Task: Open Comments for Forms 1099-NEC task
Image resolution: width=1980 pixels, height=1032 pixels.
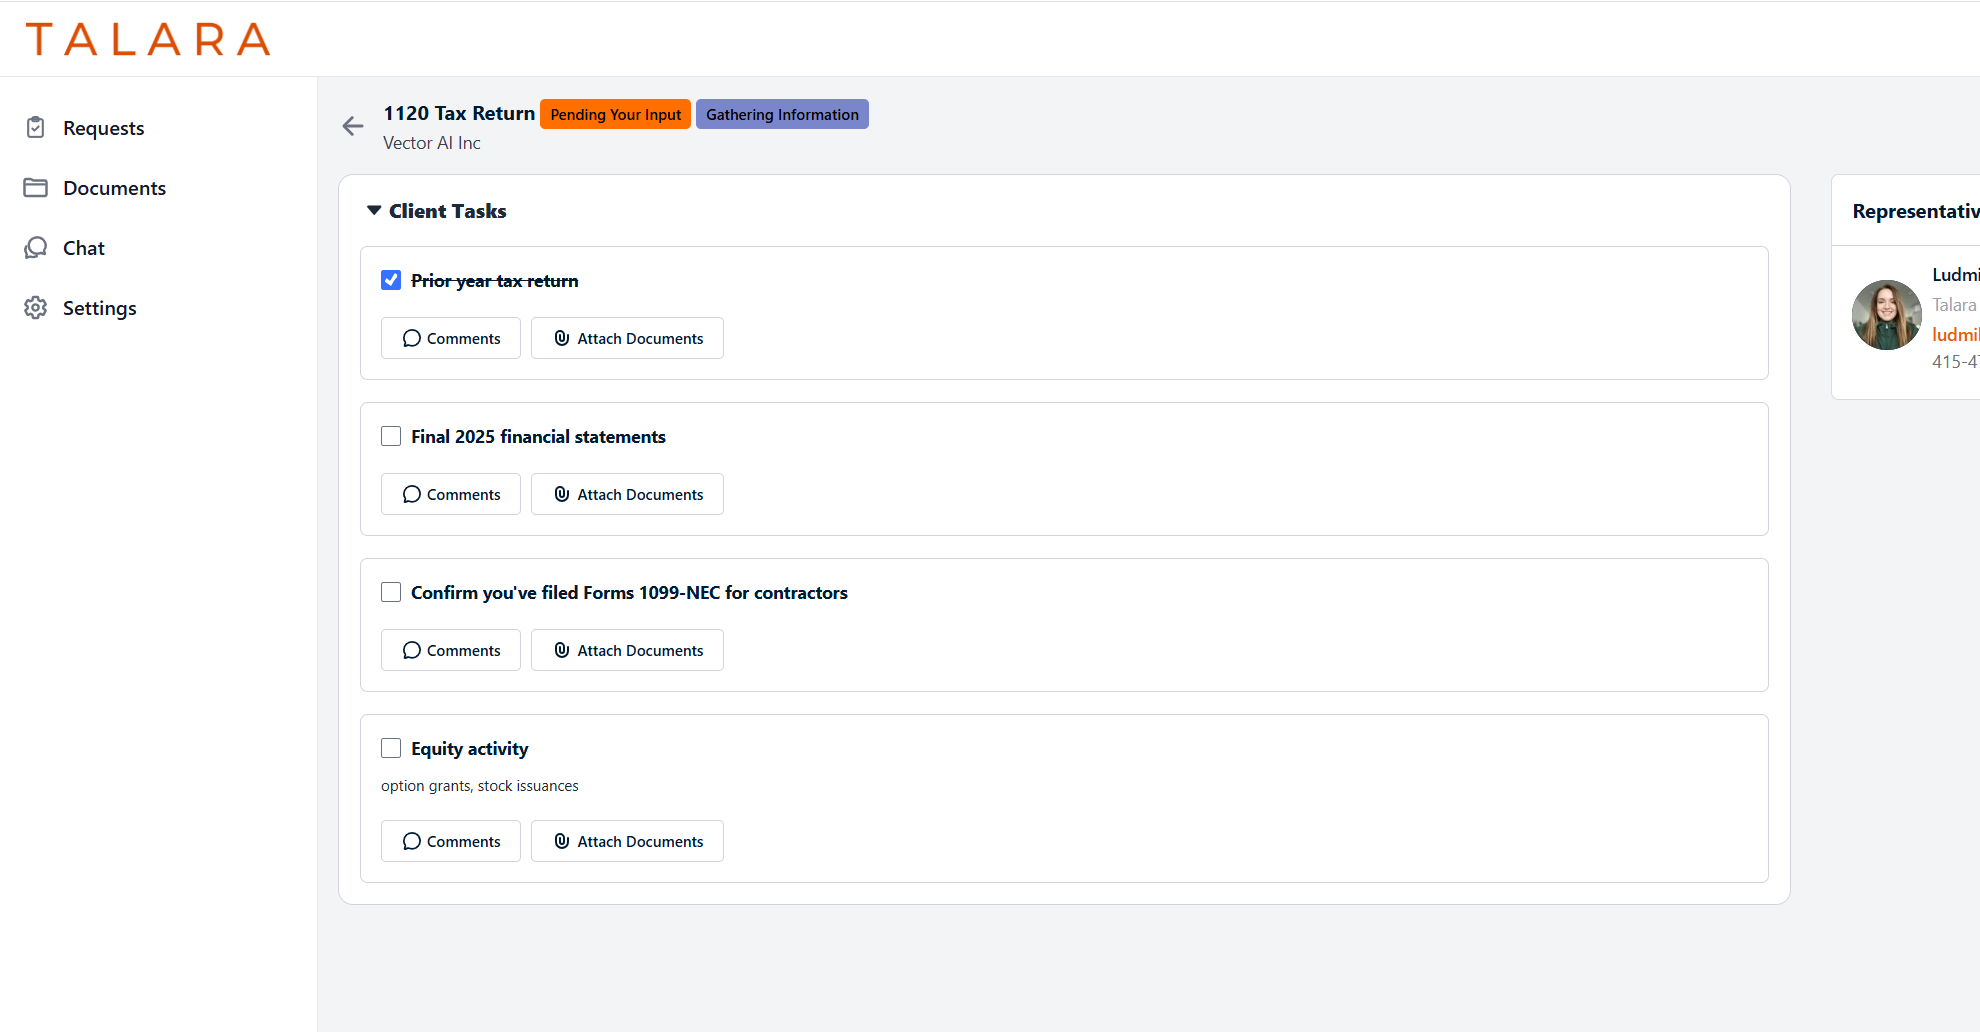Action: coord(451,650)
